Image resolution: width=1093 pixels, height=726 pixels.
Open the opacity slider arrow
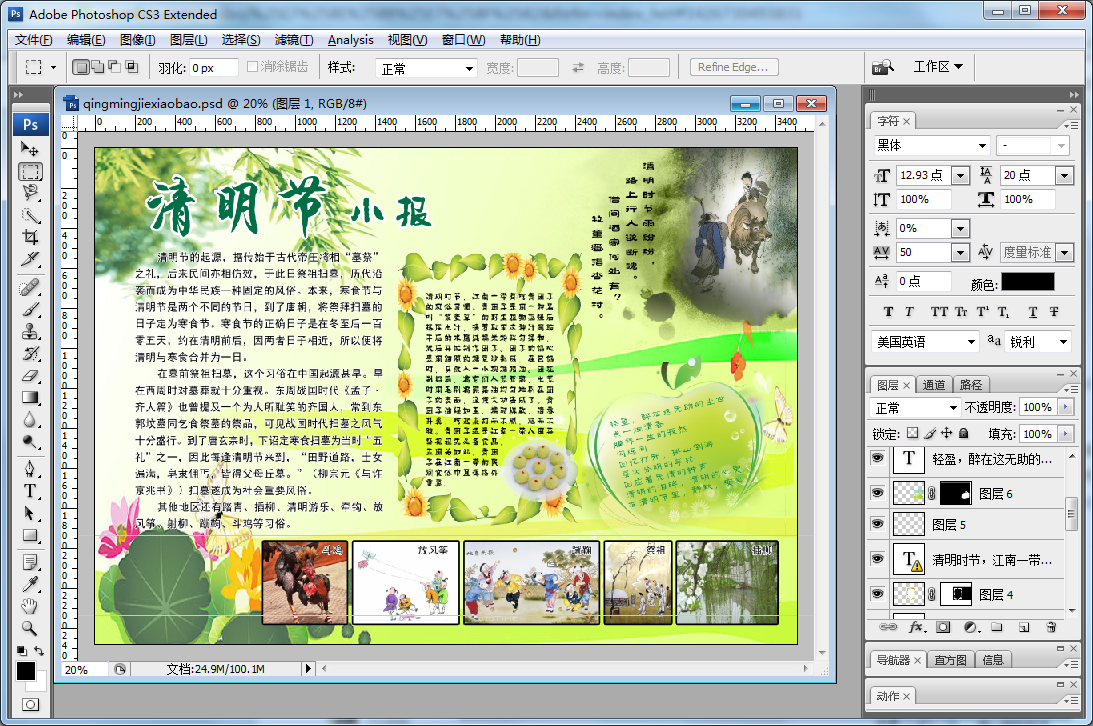pos(1065,407)
